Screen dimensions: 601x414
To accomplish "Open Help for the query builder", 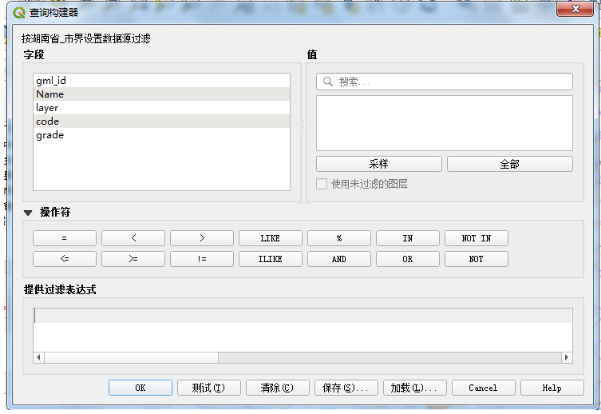I will [552, 388].
